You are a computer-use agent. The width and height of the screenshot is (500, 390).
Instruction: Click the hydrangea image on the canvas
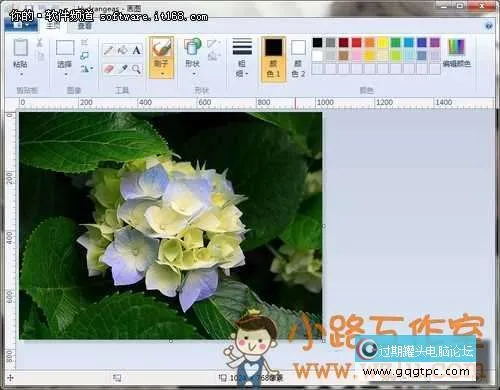click(x=171, y=226)
